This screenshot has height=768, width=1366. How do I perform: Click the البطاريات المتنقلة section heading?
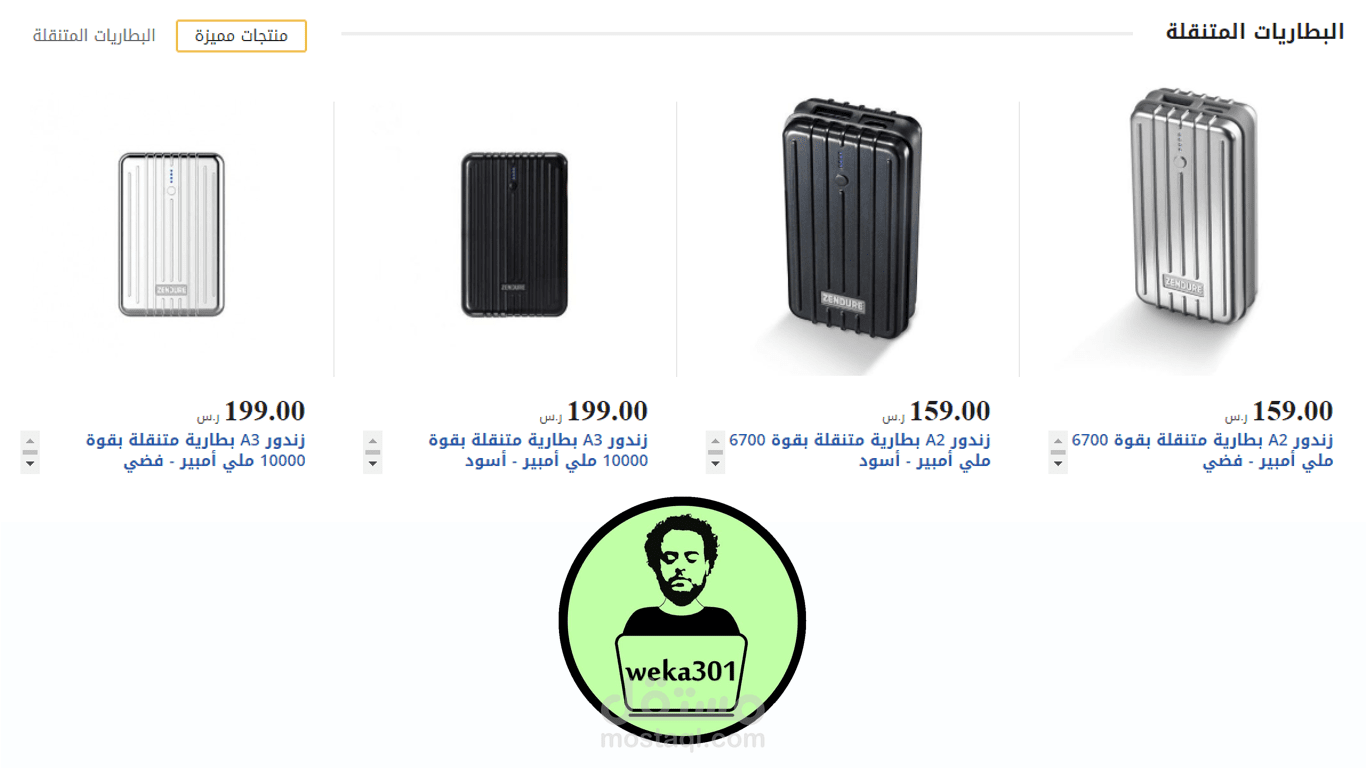[1255, 32]
